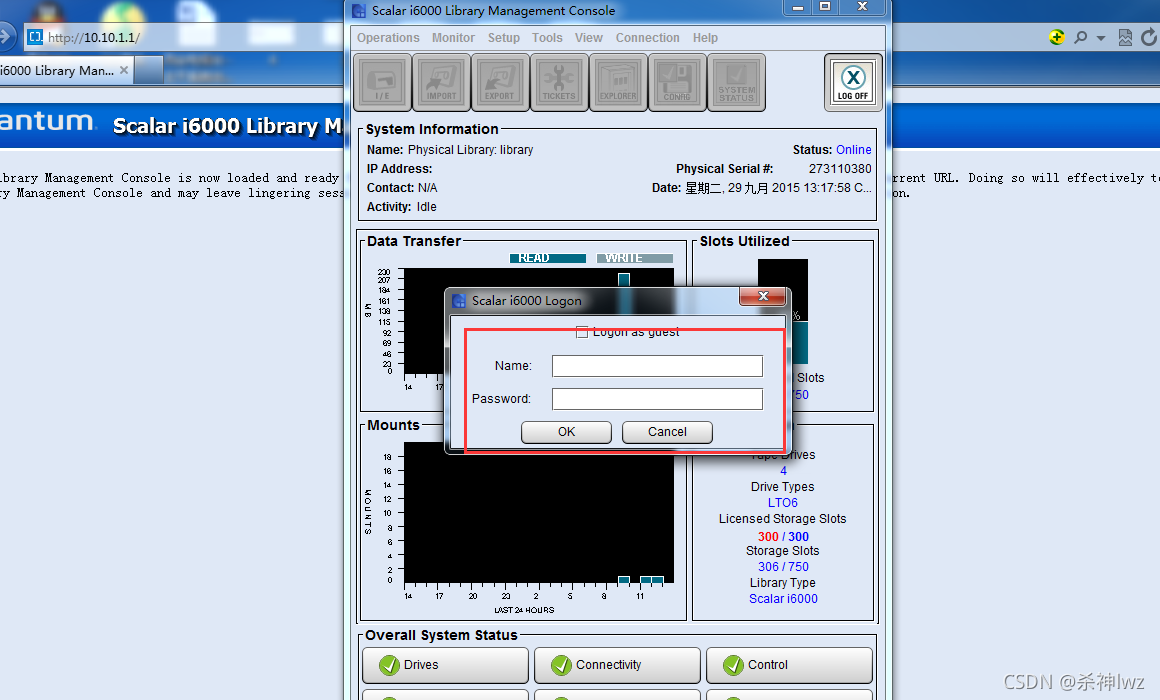Viewport: 1160px width, 700px height.
Task: Open the Explorer toolbar icon
Action: click(x=618, y=82)
